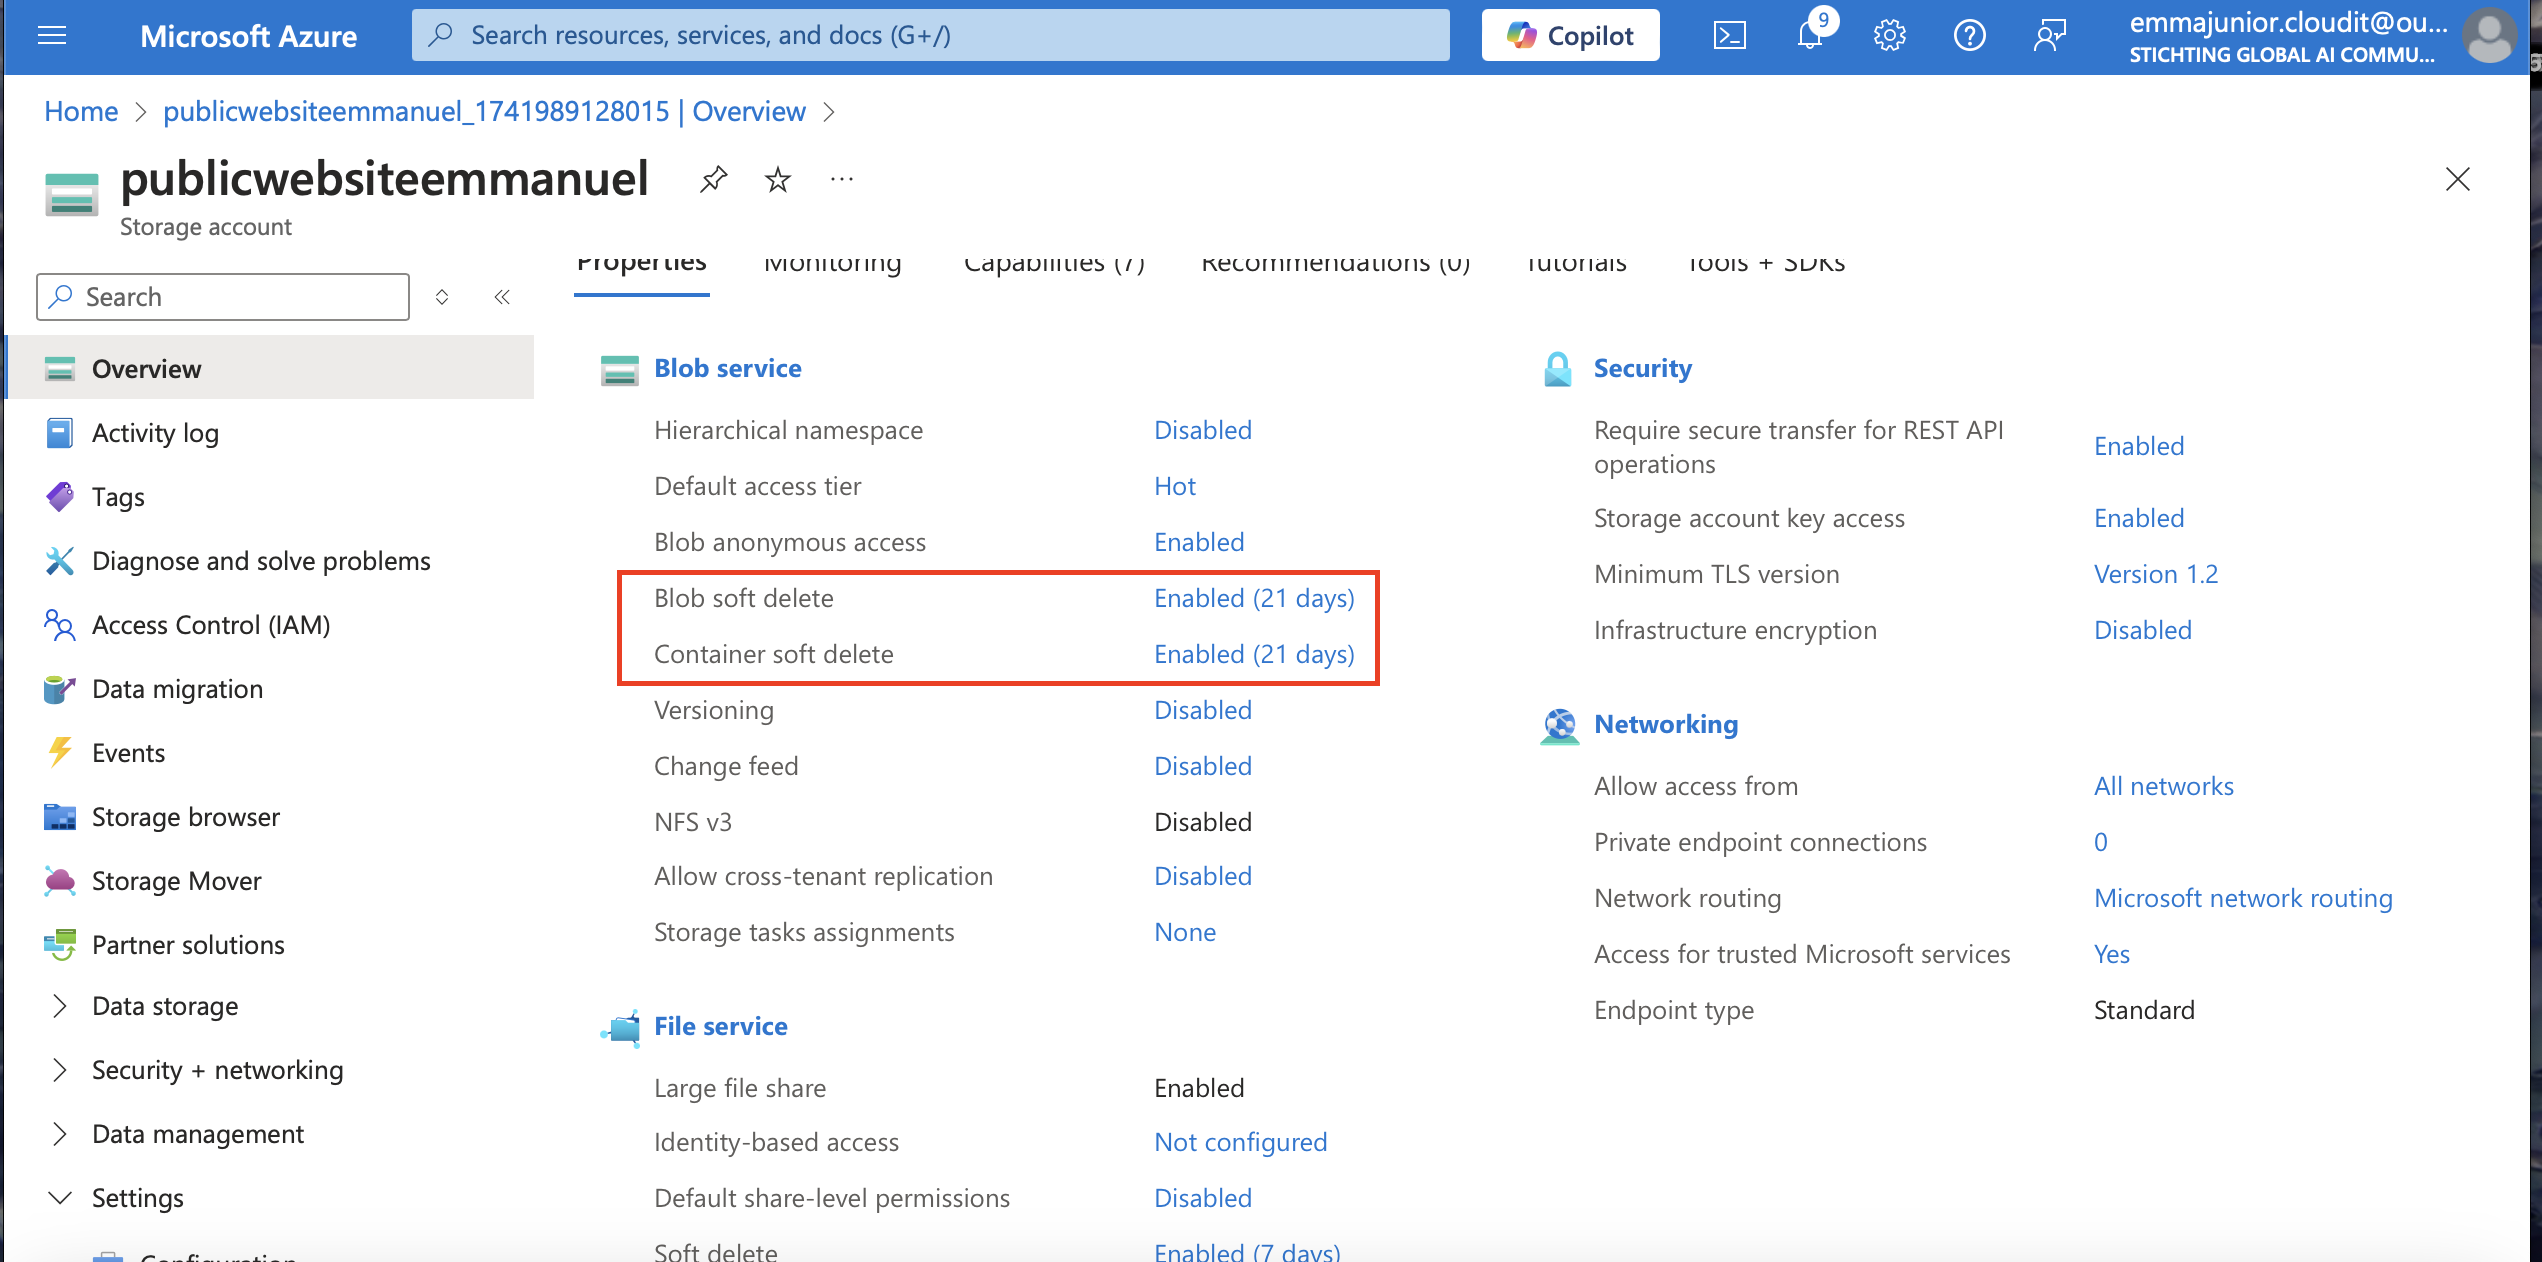The height and width of the screenshot is (1262, 2542).
Task: Open the user account avatar
Action: (2490, 36)
